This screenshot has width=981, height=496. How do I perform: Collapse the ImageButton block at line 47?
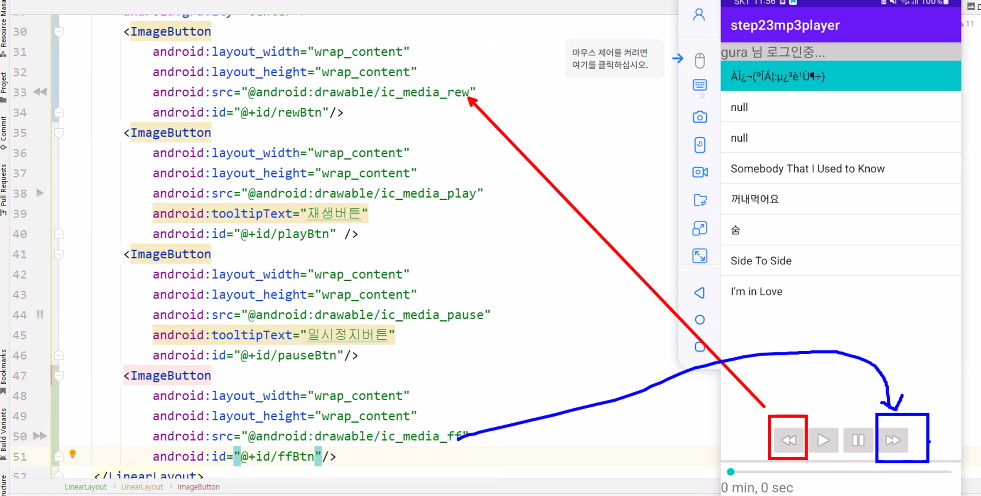click(59, 375)
